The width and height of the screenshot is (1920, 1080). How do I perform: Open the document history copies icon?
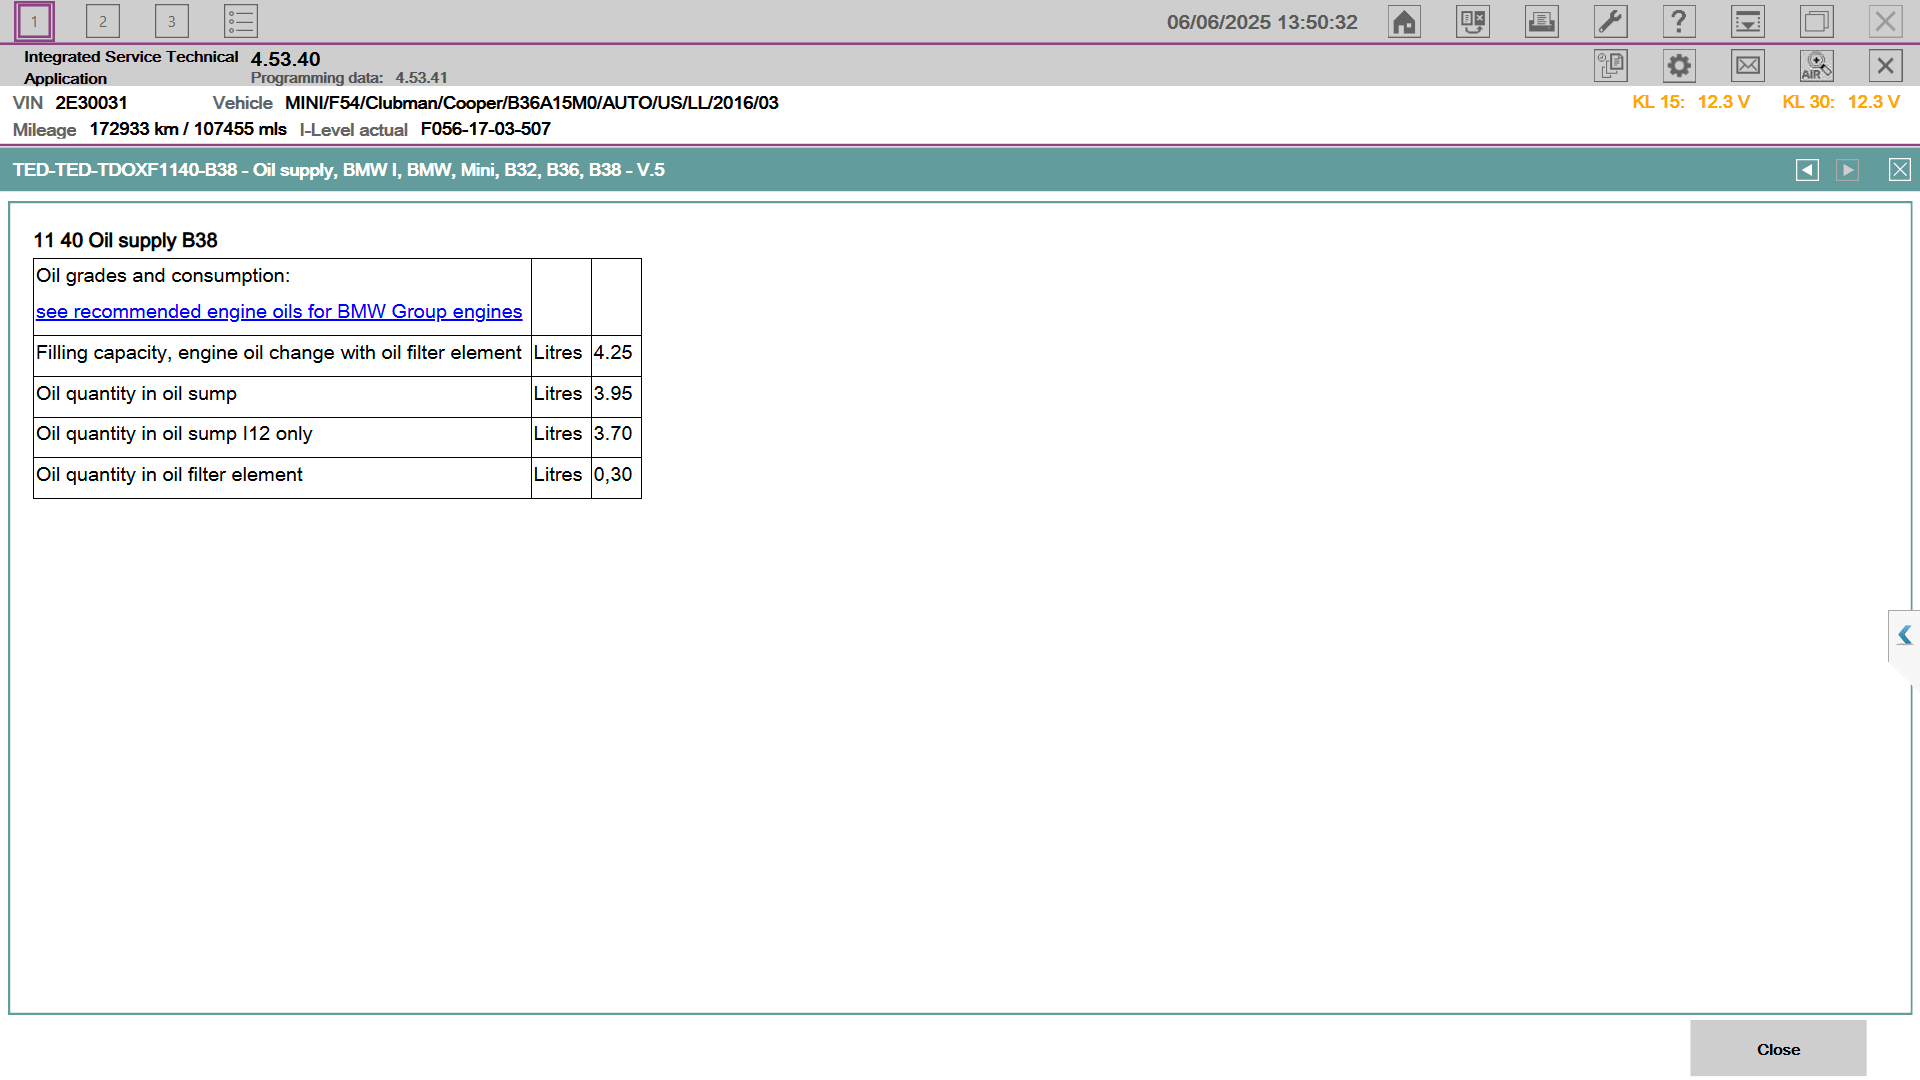click(1611, 66)
